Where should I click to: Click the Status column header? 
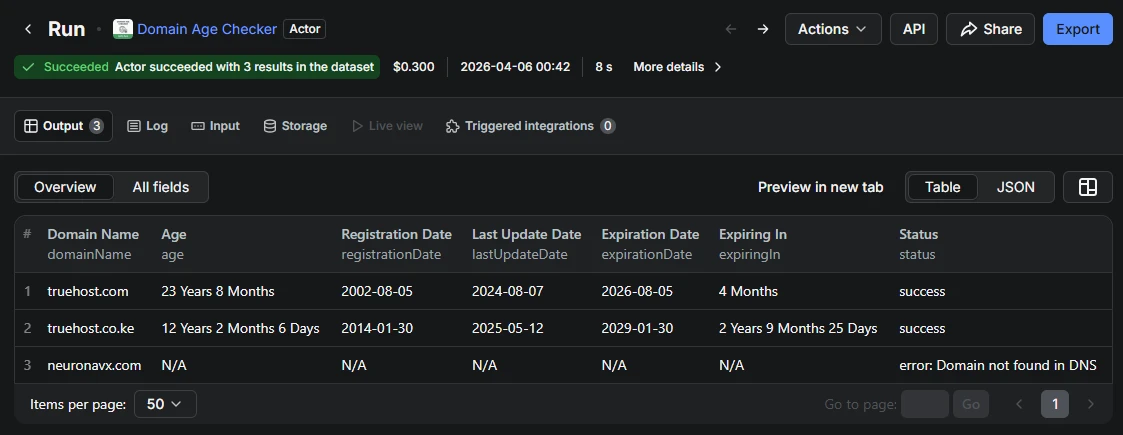919,234
